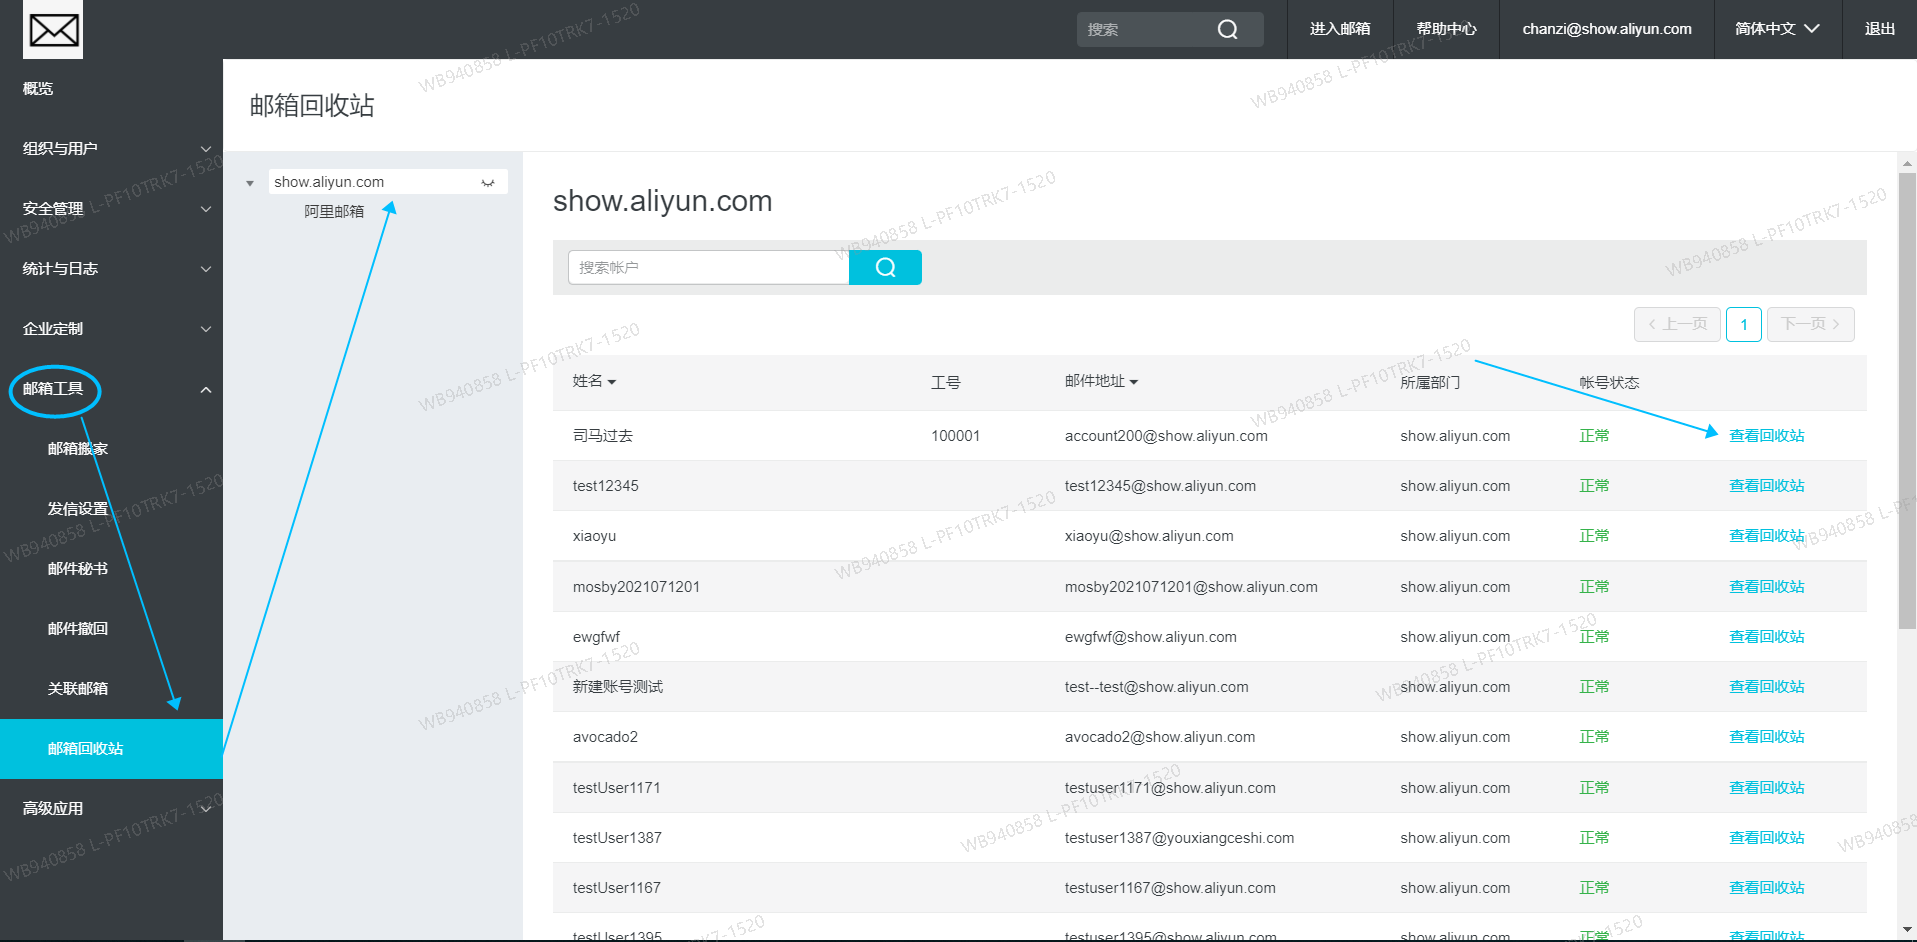View recycle bin for xiaoyu
The height and width of the screenshot is (942, 1917).
(1766, 536)
